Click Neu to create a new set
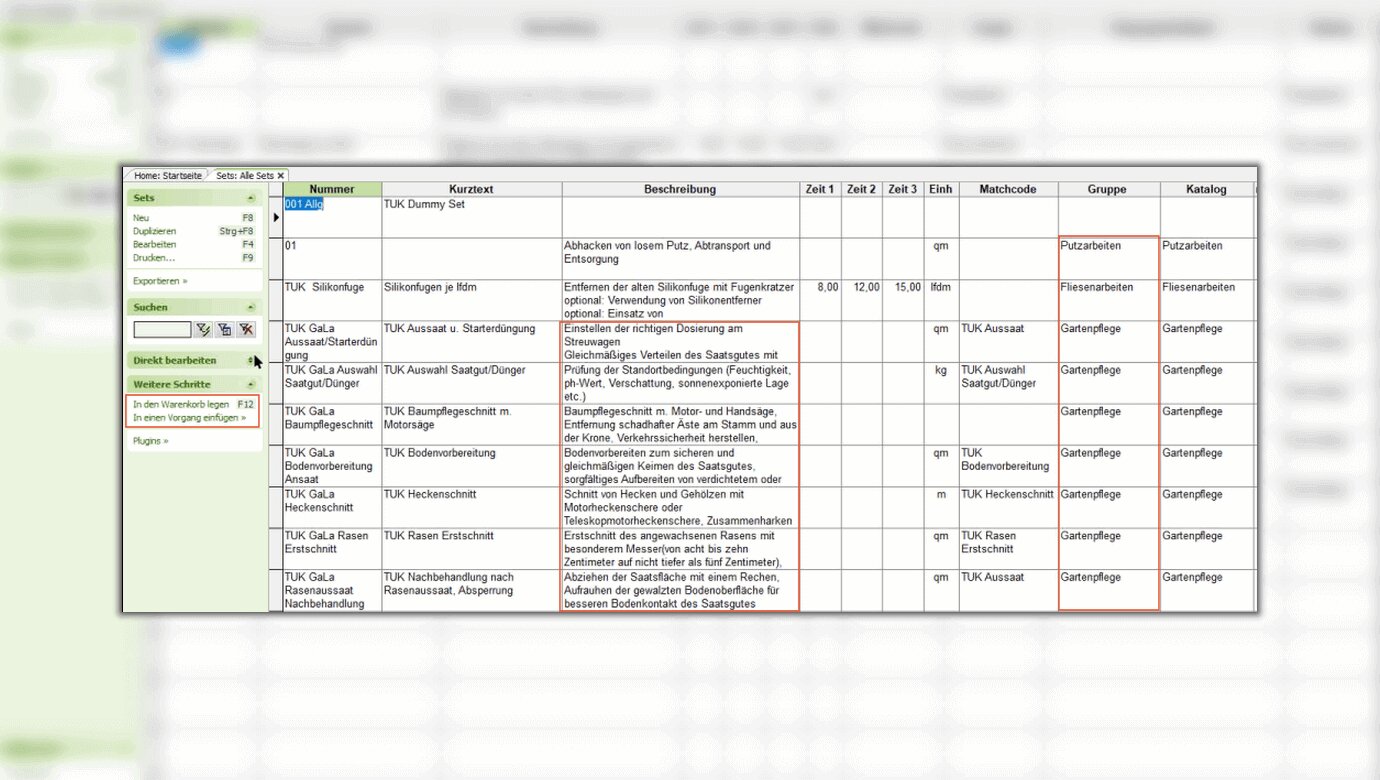 (141, 217)
